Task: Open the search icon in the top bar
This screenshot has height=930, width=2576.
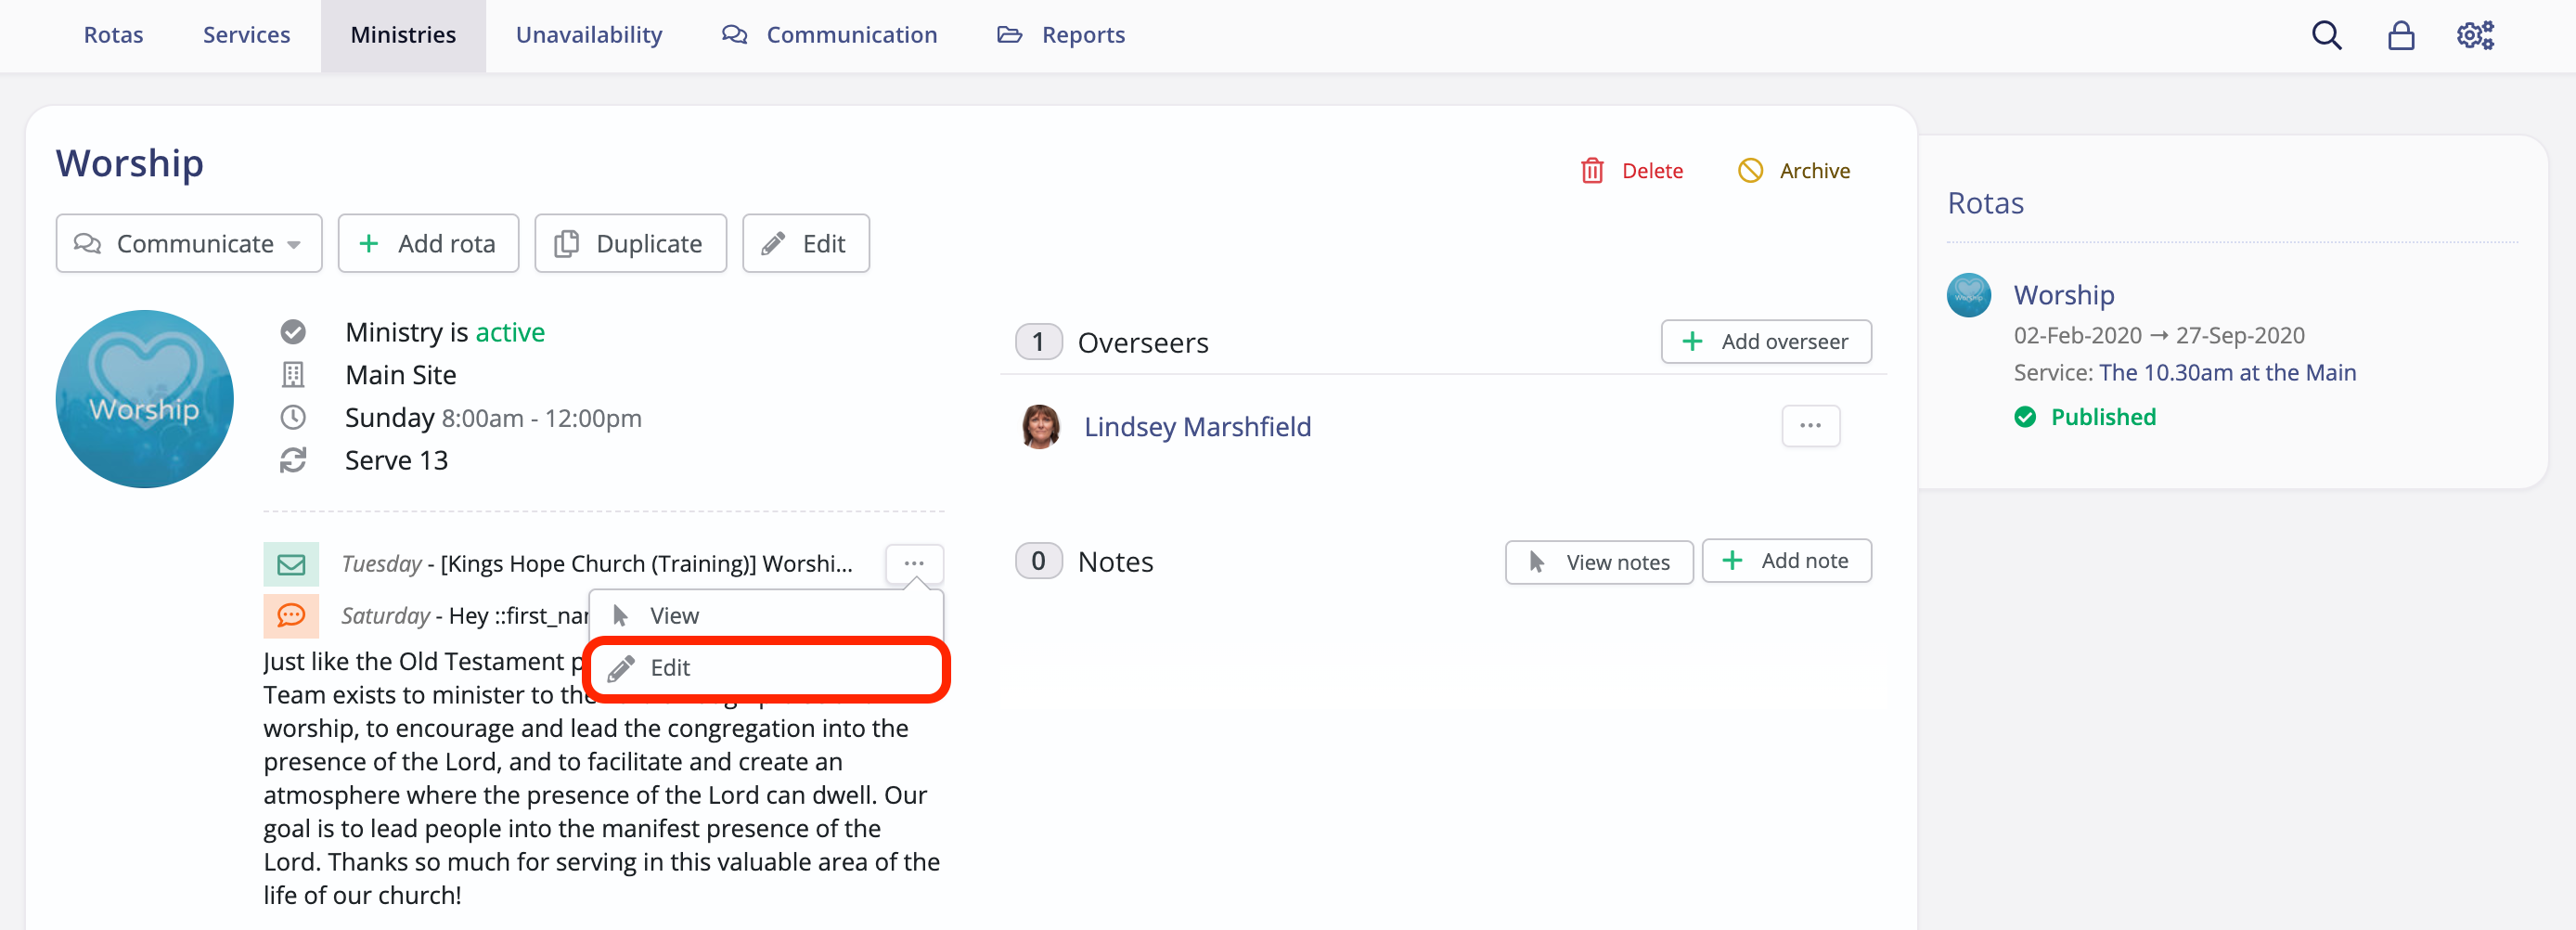Action: pos(2327,35)
